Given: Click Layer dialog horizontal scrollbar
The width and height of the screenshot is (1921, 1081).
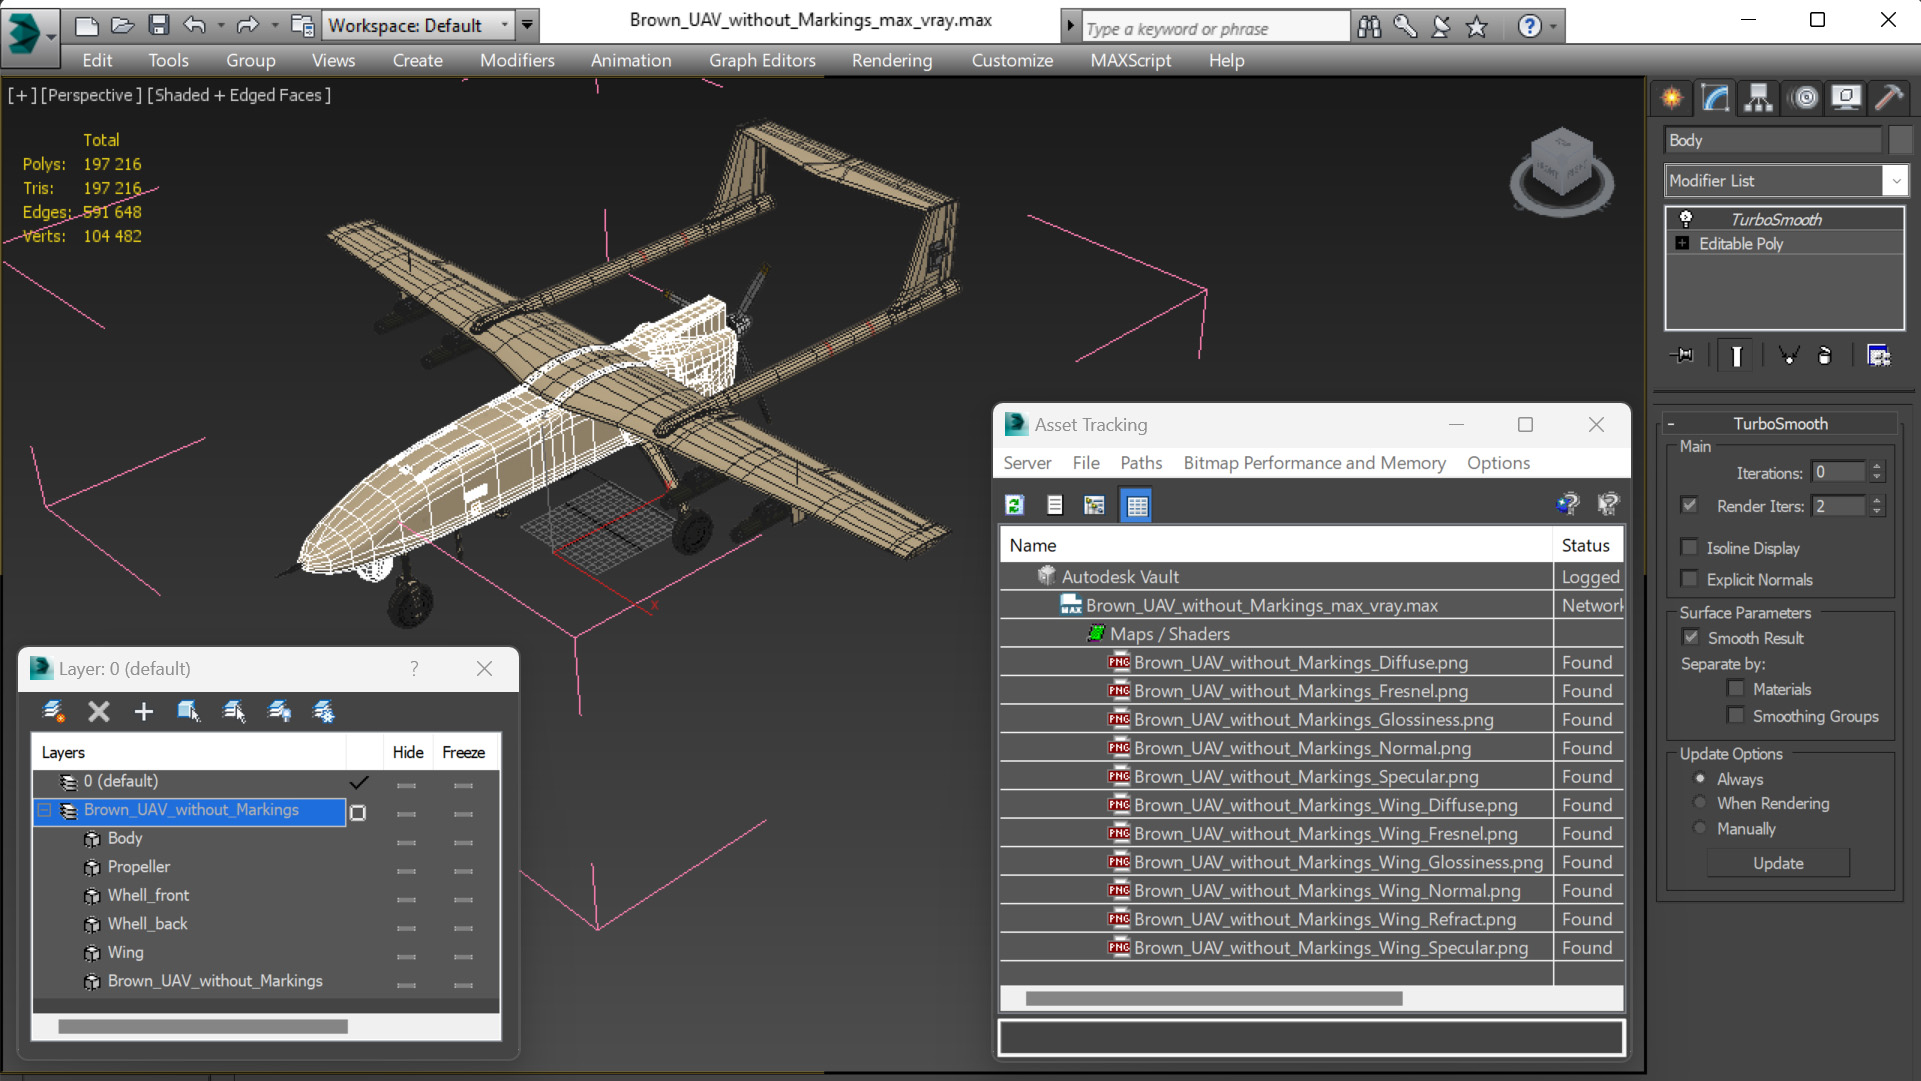Looking at the screenshot, I should coord(203,1026).
